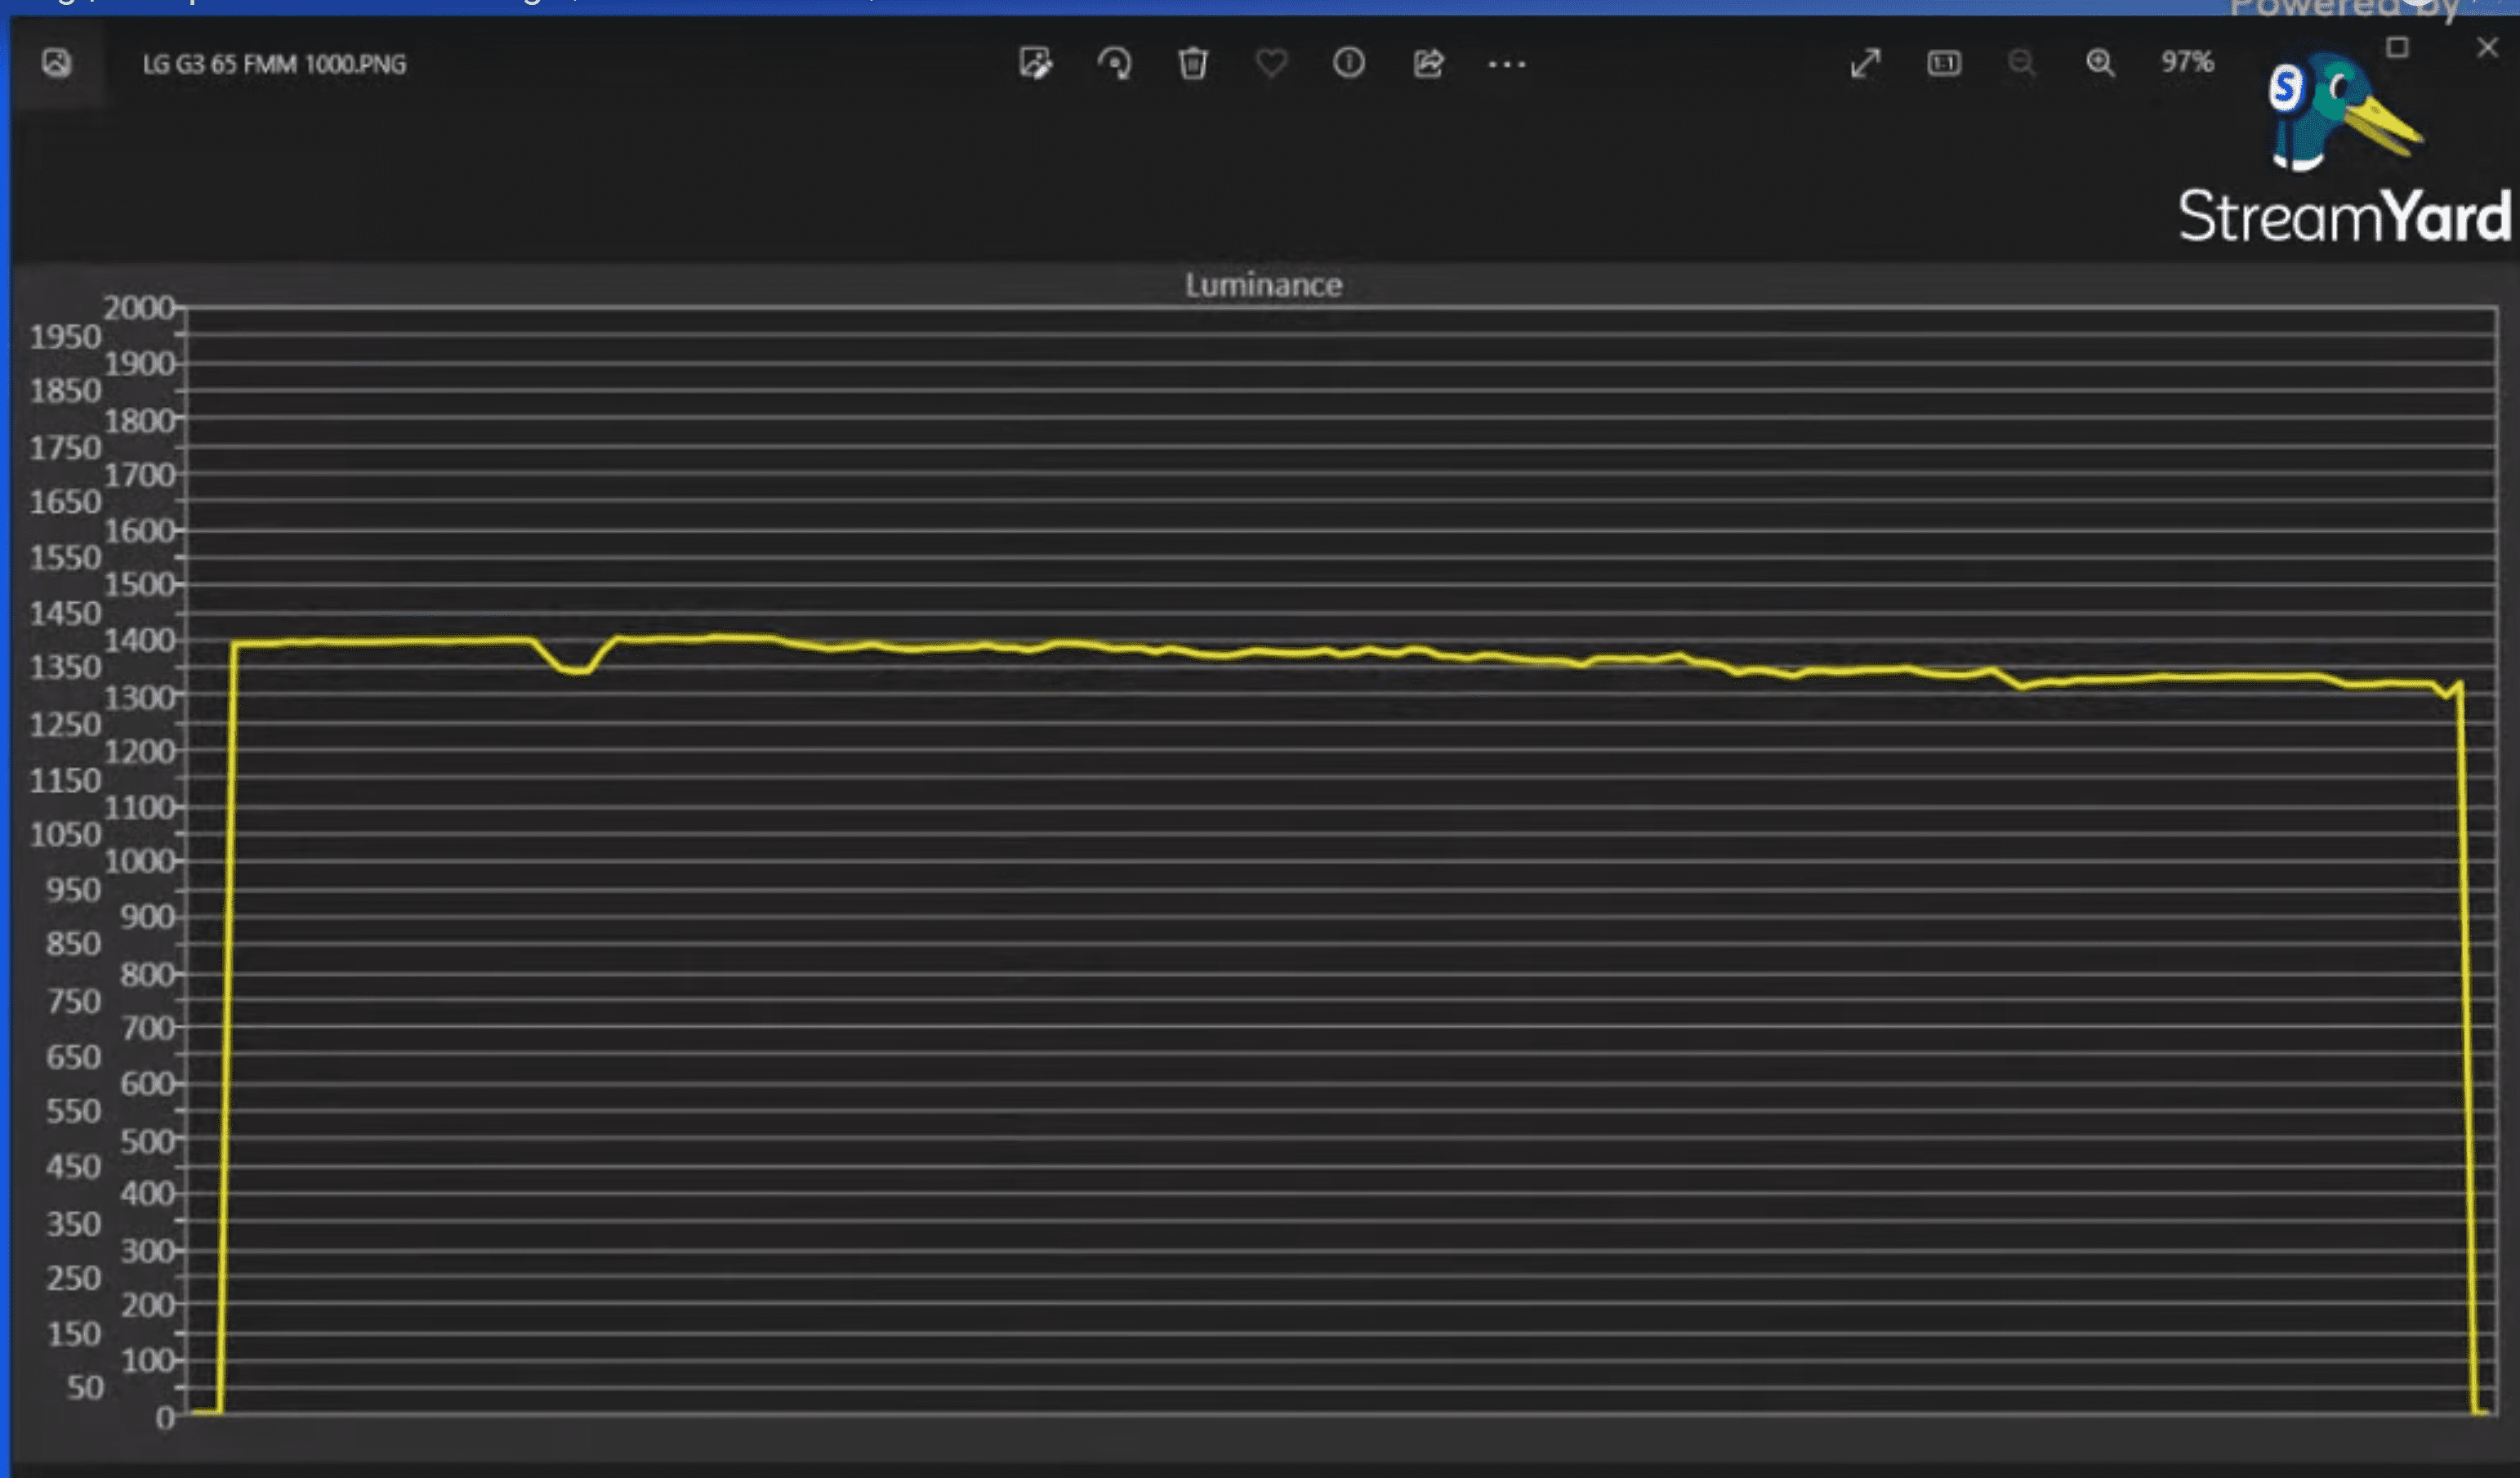Open the file info panel
Image resolution: width=2520 pixels, height=1478 pixels.
(1349, 63)
